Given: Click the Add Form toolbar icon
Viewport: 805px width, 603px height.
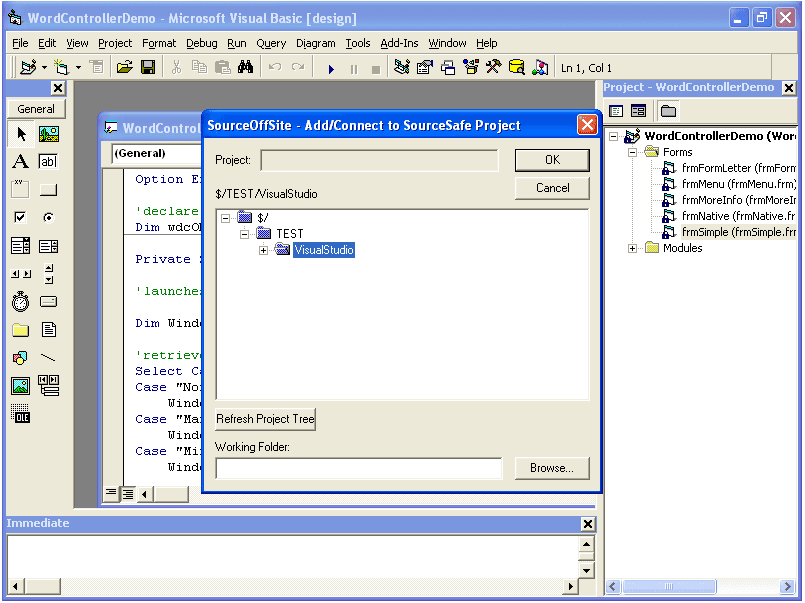Looking at the screenshot, I should [x=62, y=67].
